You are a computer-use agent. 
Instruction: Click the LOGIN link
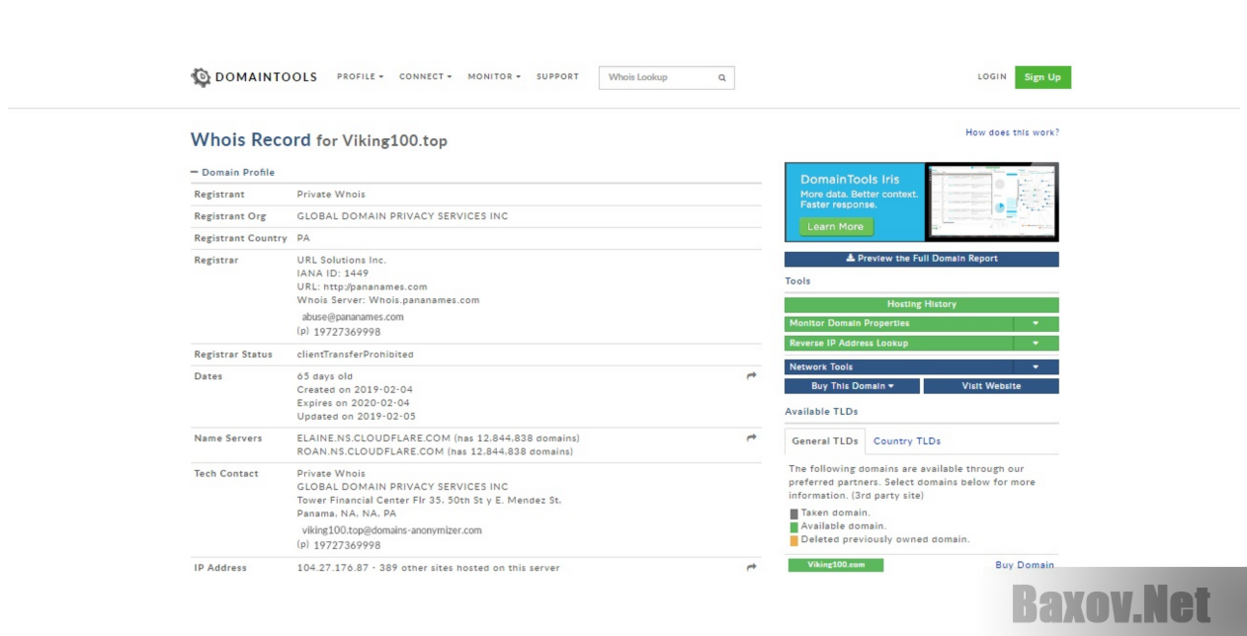(x=992, y=77)
